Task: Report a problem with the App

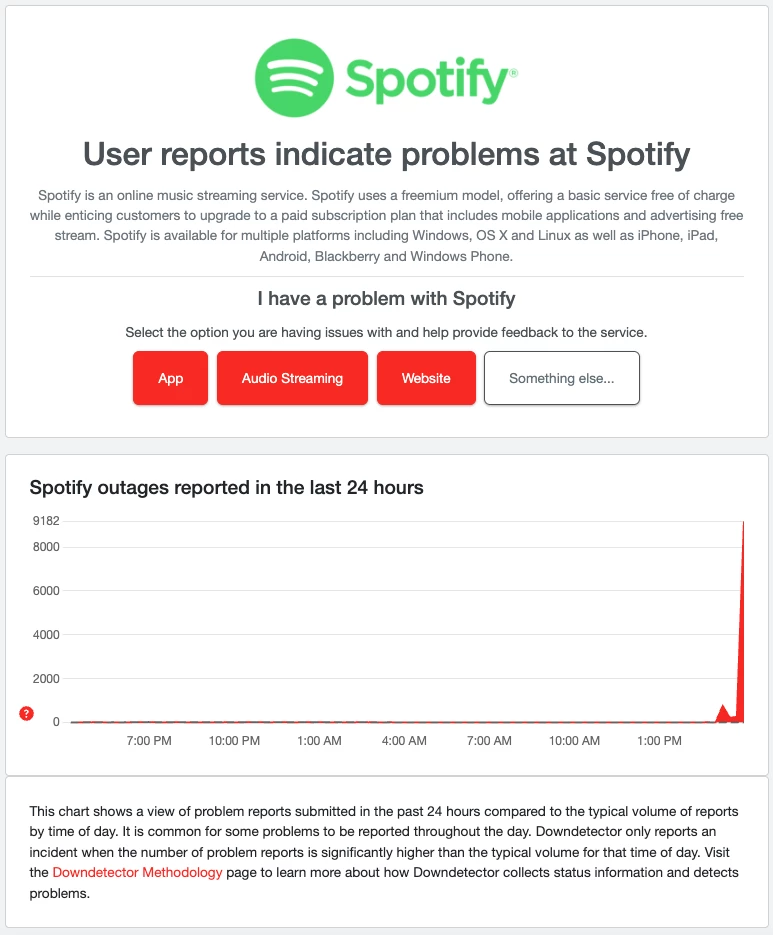Action: pos(170,378)
